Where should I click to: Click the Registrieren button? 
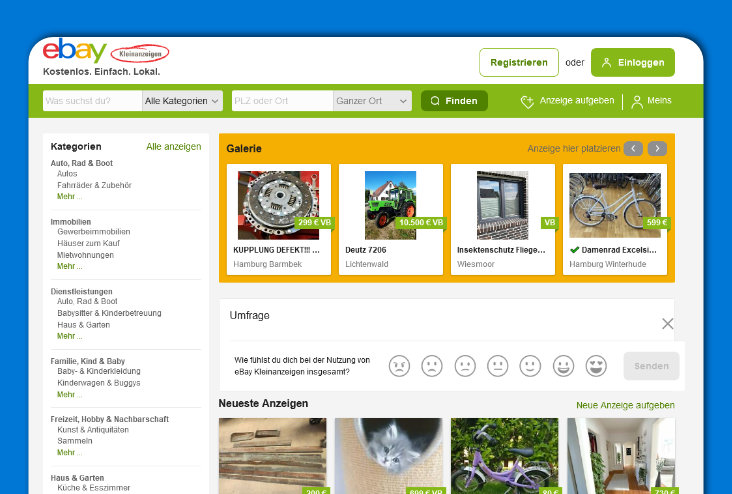click(519, 62)
